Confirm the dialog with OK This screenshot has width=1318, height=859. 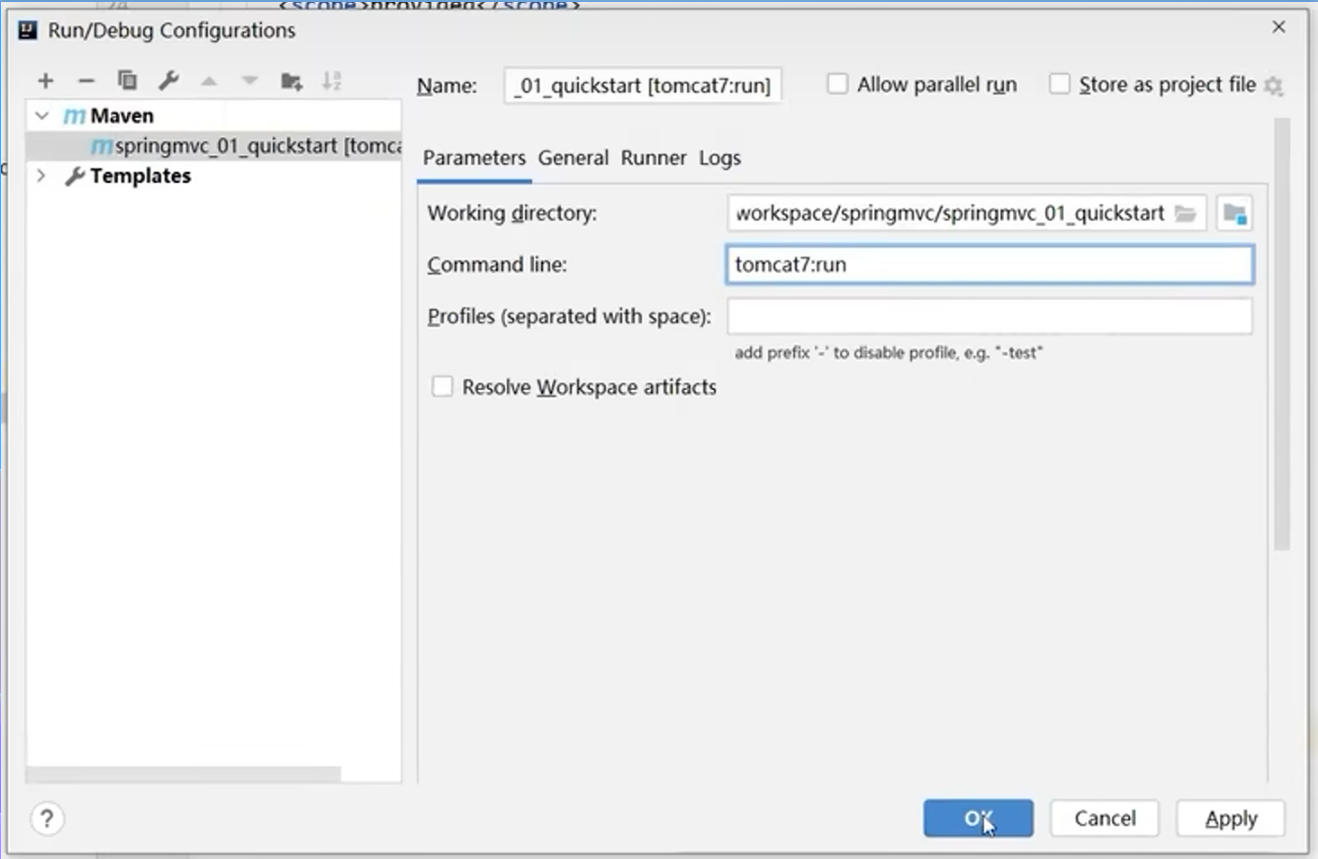978,818
